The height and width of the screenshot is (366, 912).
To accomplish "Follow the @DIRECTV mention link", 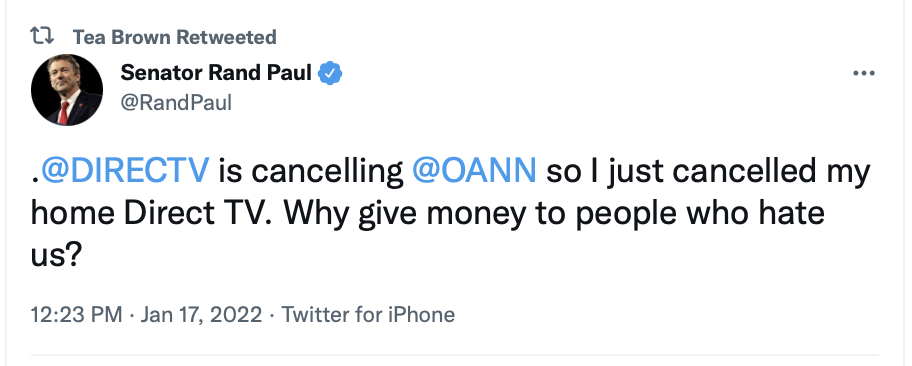I will click(124, 170).
